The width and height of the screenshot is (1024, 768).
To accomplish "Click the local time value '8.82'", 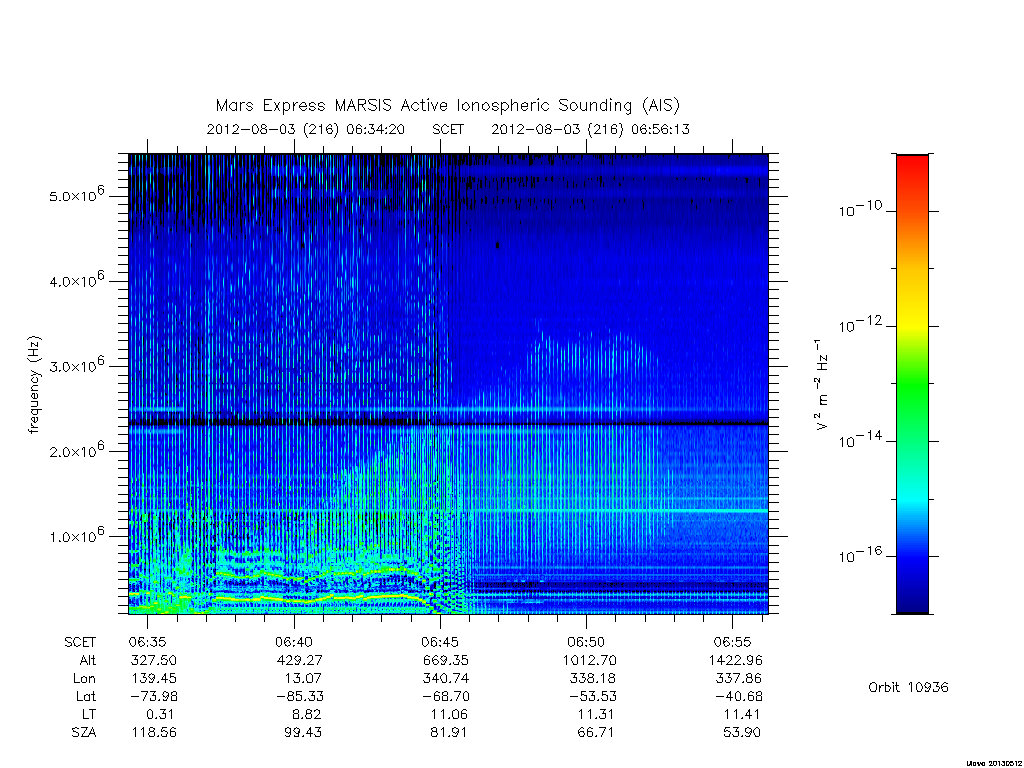I will point(306,714).
